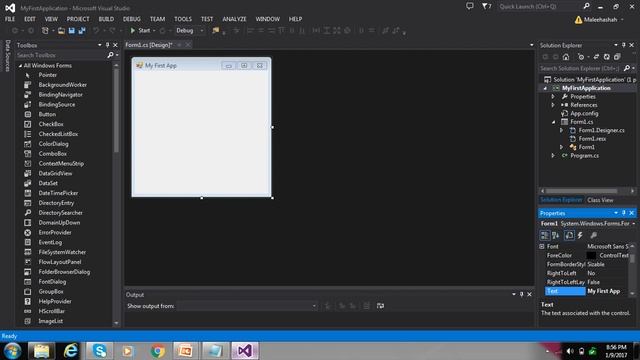Screen dimensions: 640x360
Task: Click the Save All toolbar icon
Action: [x=82, y=31]
